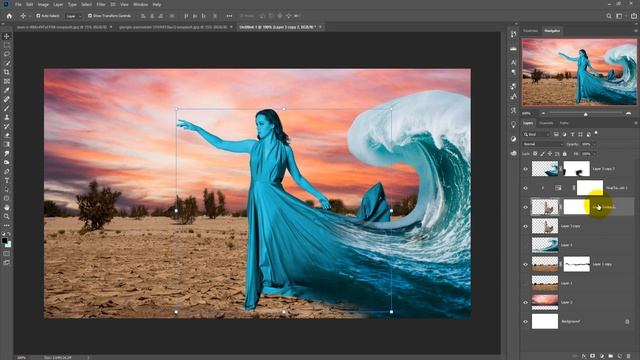This screenshot has height=360, width=640.
Task: Open the Image menu
Action: coord(43,4)
